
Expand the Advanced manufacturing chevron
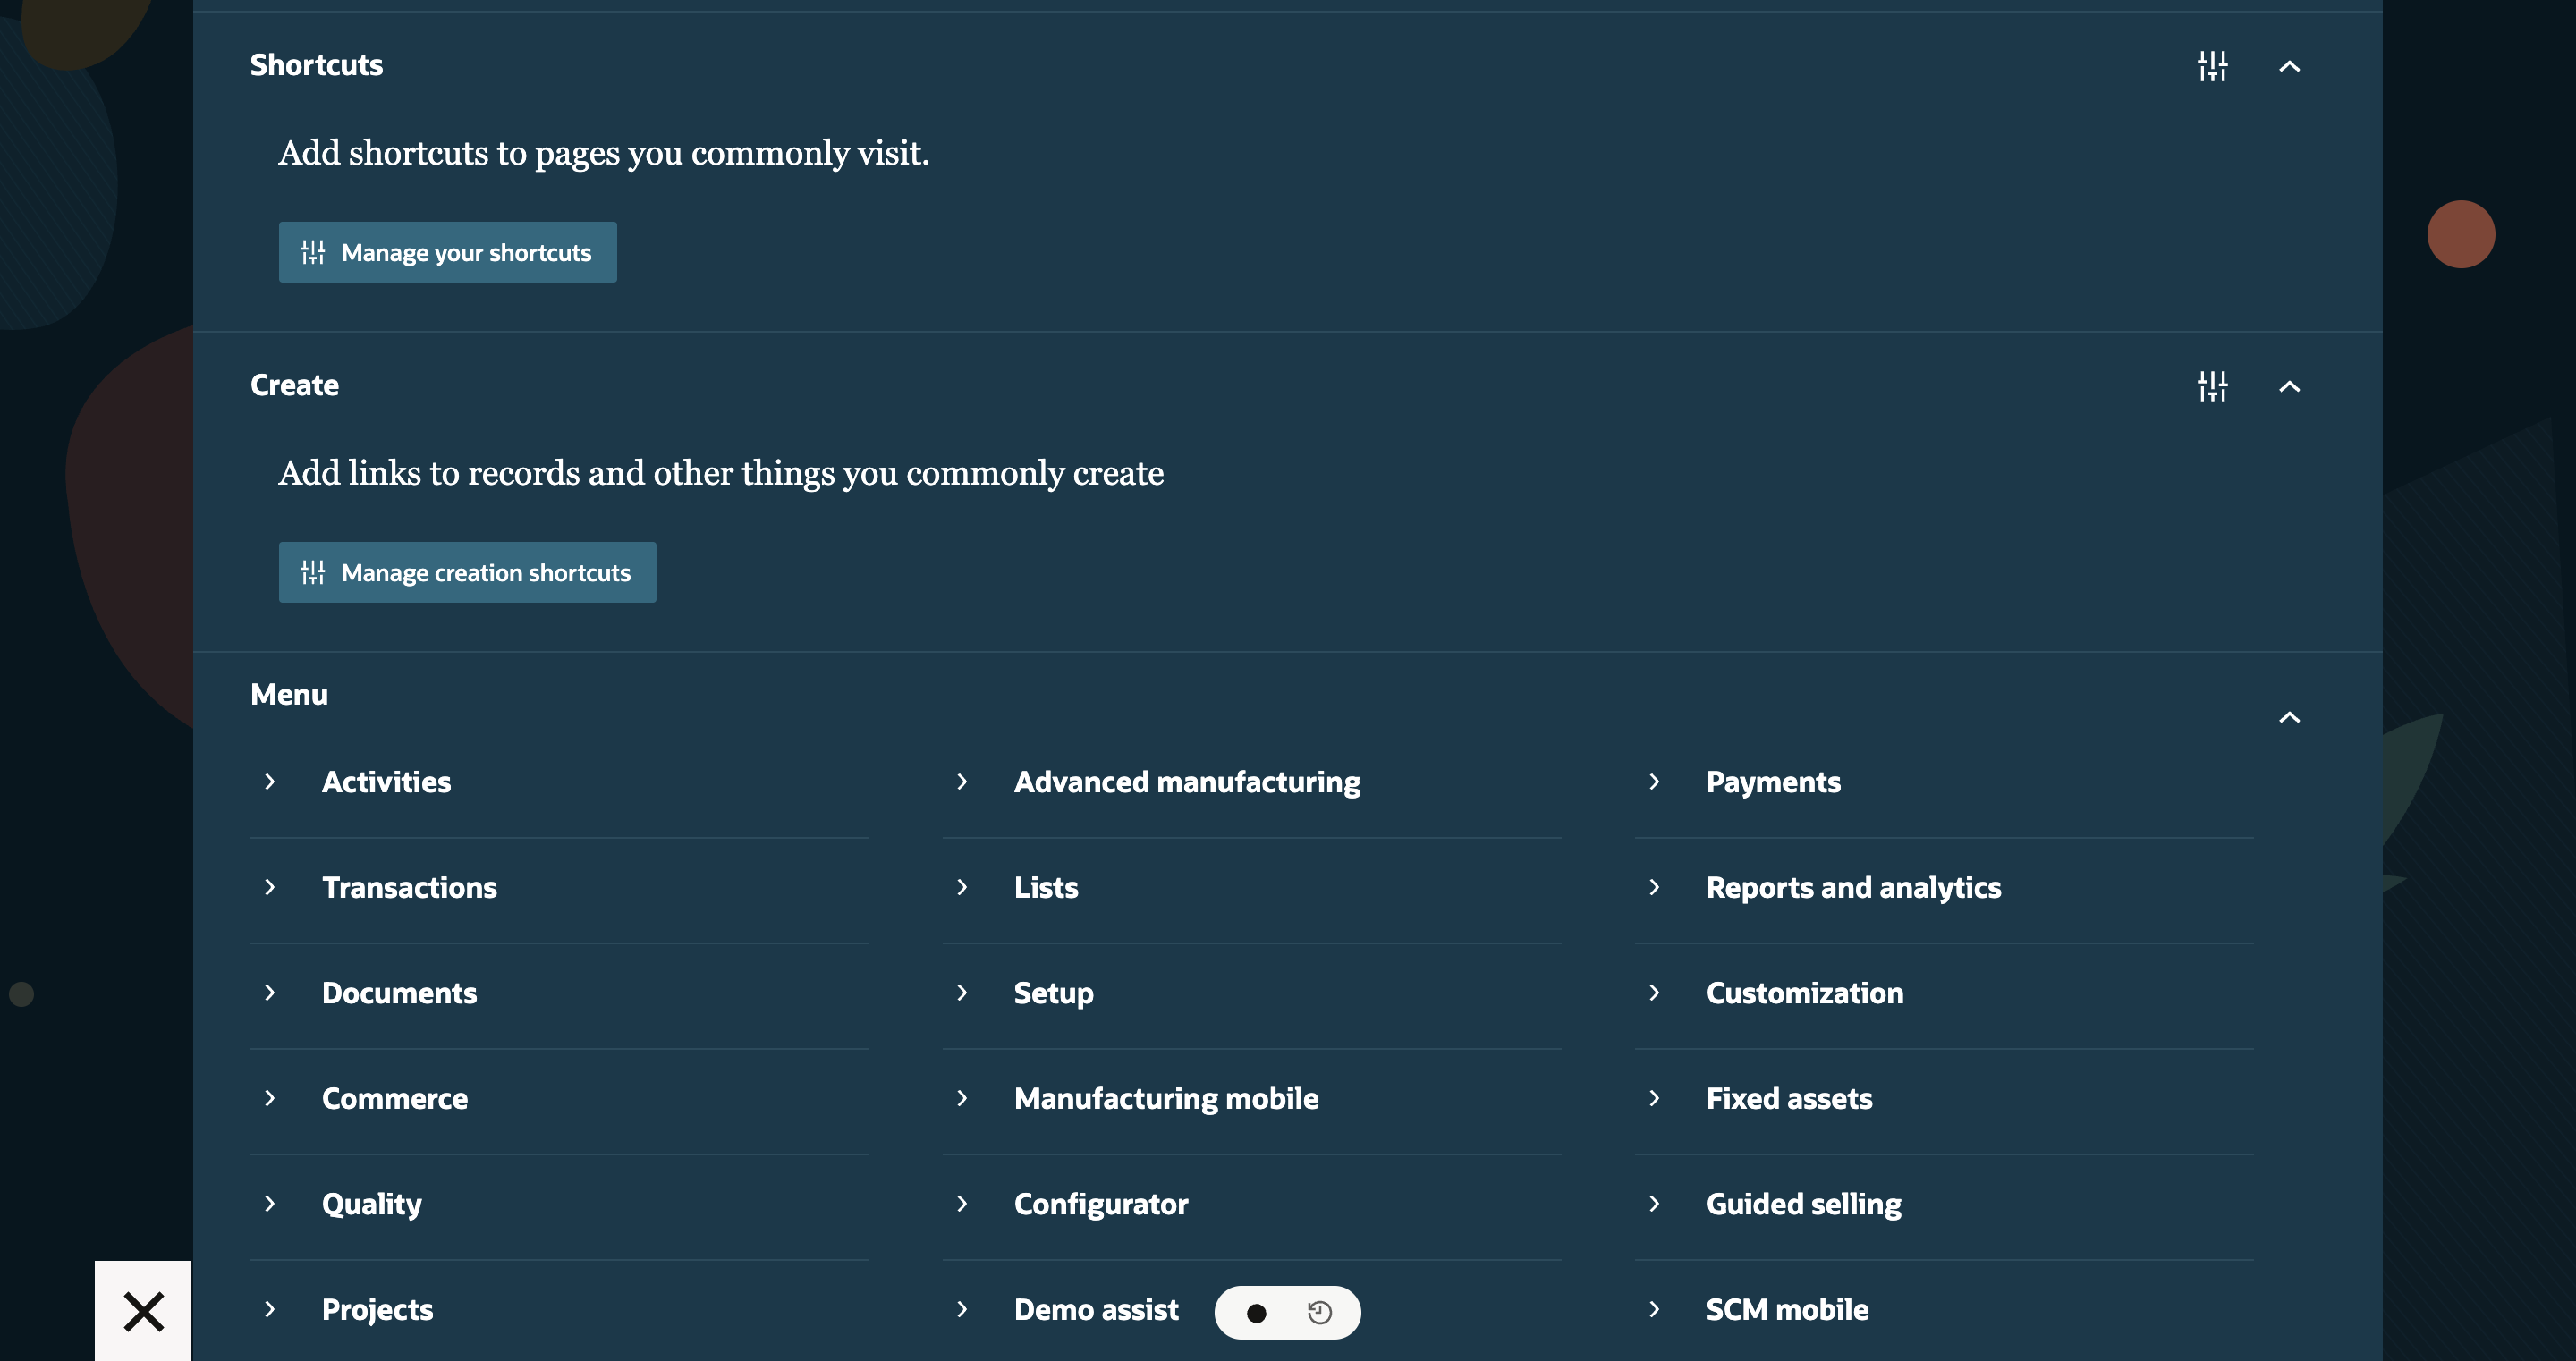point(961,782)
